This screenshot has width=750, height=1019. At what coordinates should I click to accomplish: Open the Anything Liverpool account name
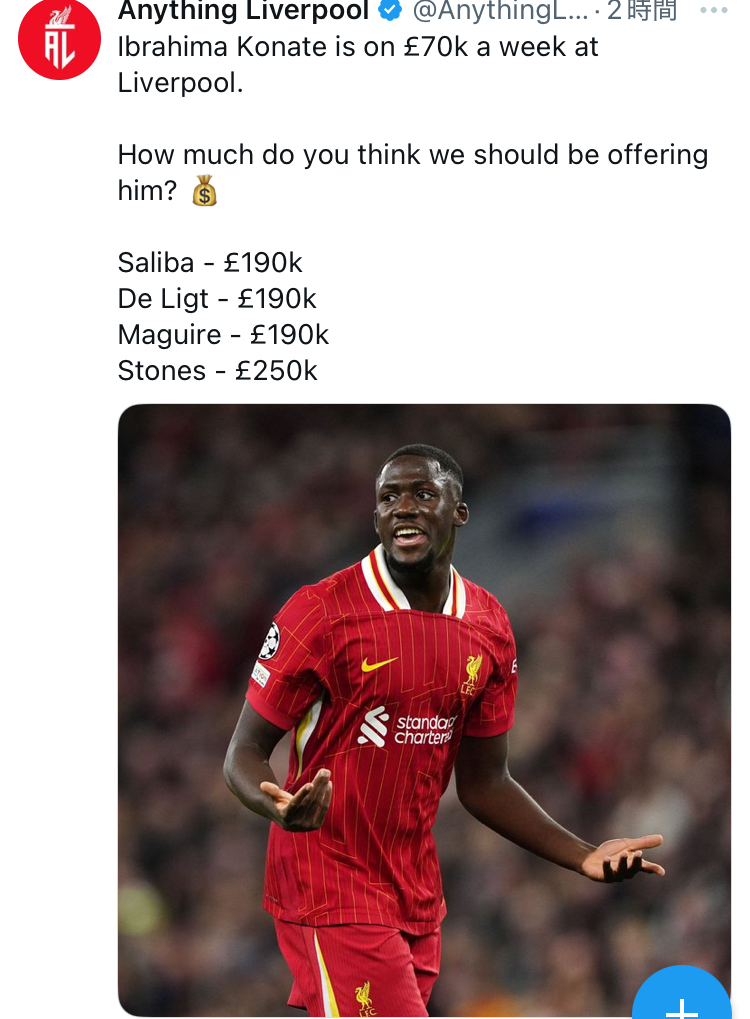click(244, 10)
